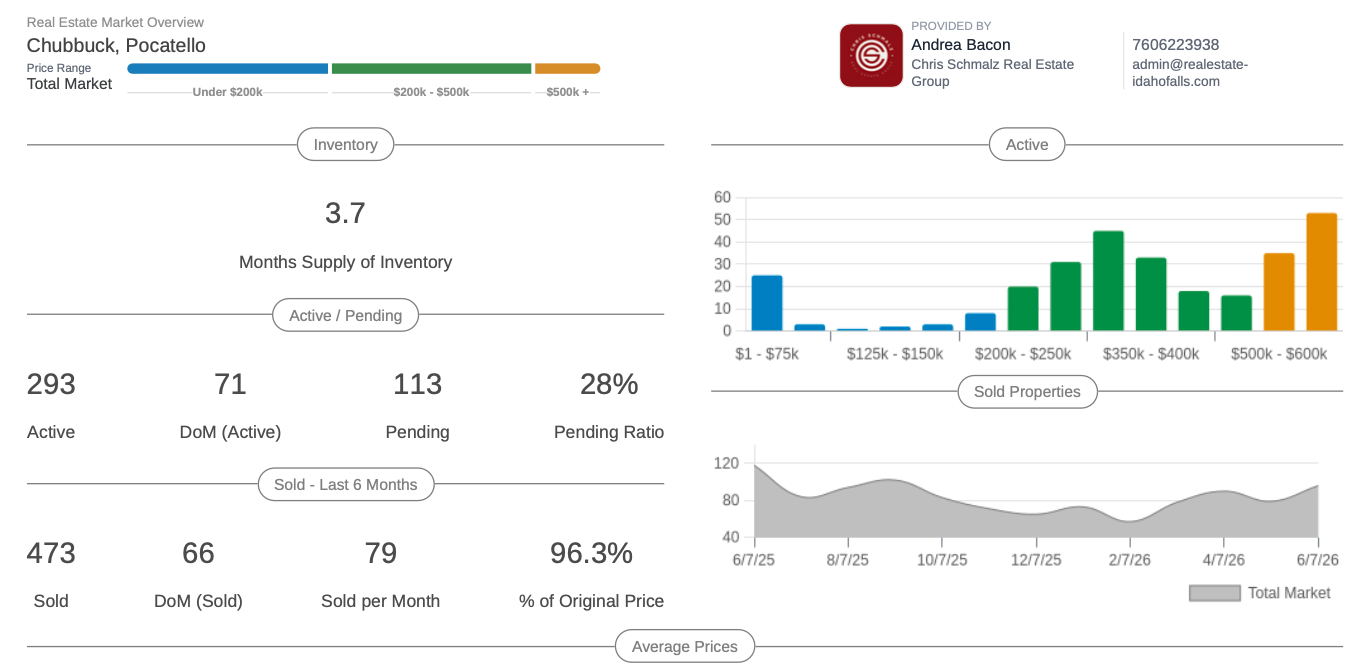Click the Inventory section label
The height and width of the screenshot is (672, 1371).
(345, 145)
